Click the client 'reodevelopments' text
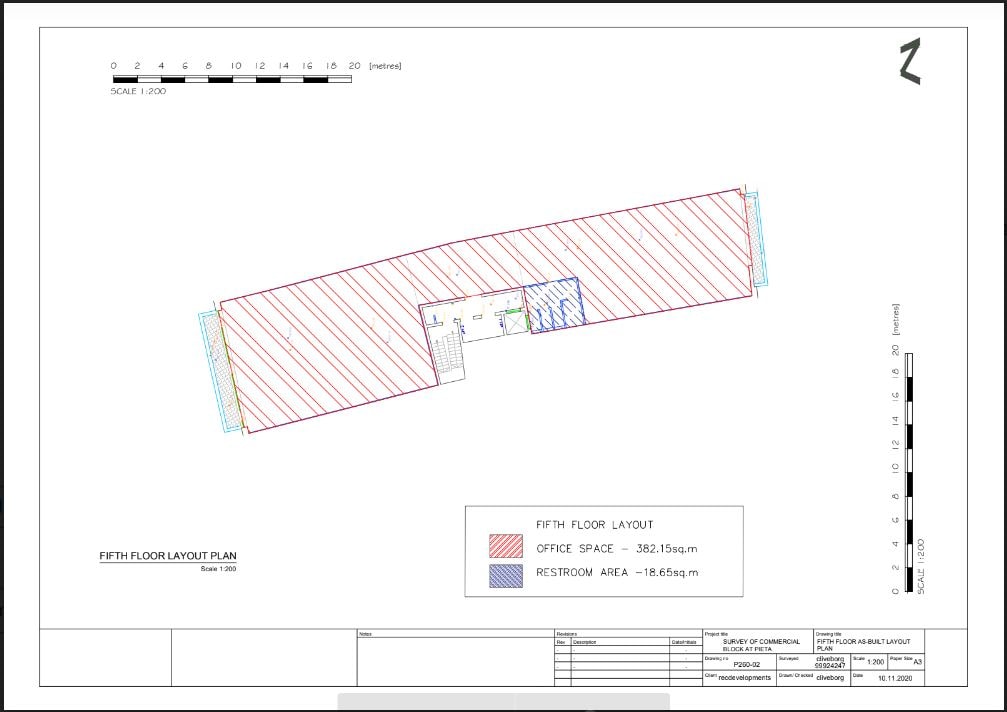 click(x=744, y=678)
